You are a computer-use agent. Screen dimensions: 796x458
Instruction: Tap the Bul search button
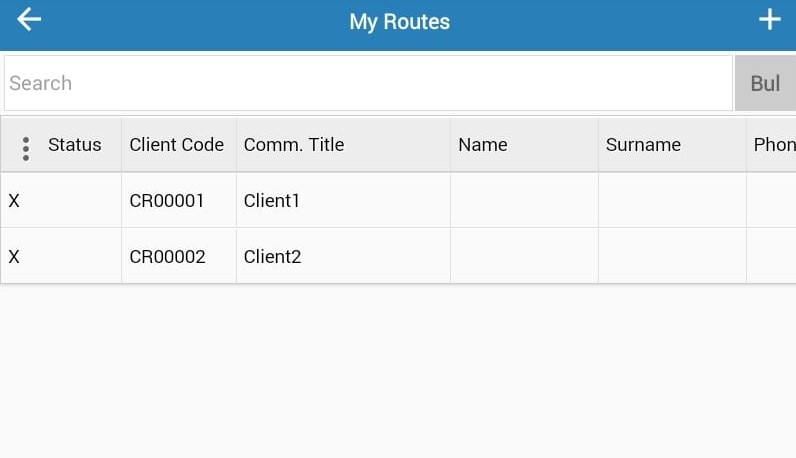tap(765, 83)
